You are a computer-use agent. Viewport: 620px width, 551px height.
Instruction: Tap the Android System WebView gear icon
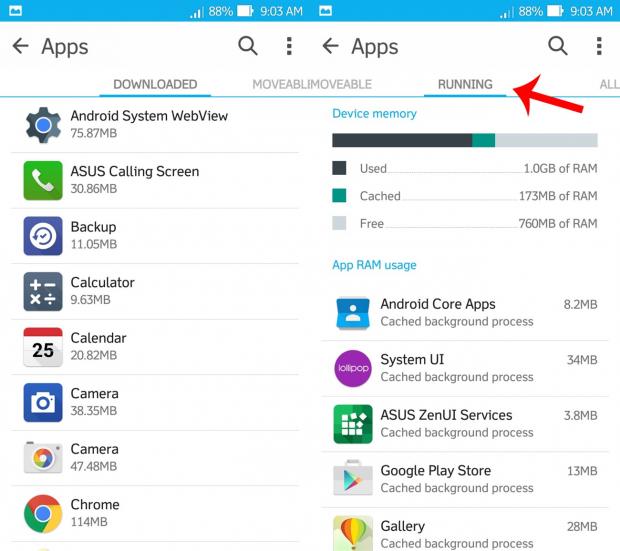(x=43, y=125)
